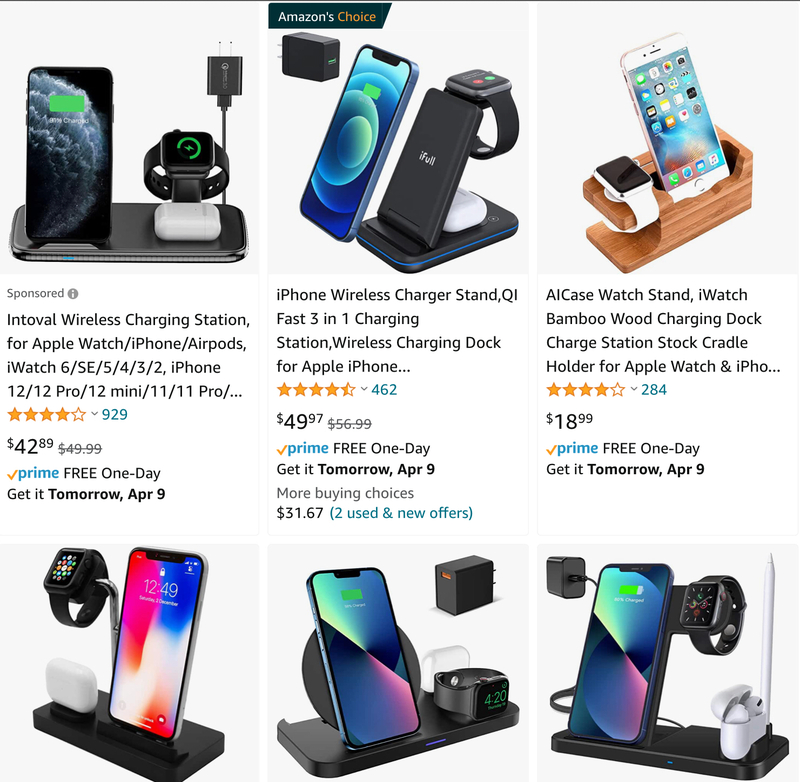Open the charging station with Apple Pencil image
The height and width of the screenshot is (782, 800).
point(668,663)
